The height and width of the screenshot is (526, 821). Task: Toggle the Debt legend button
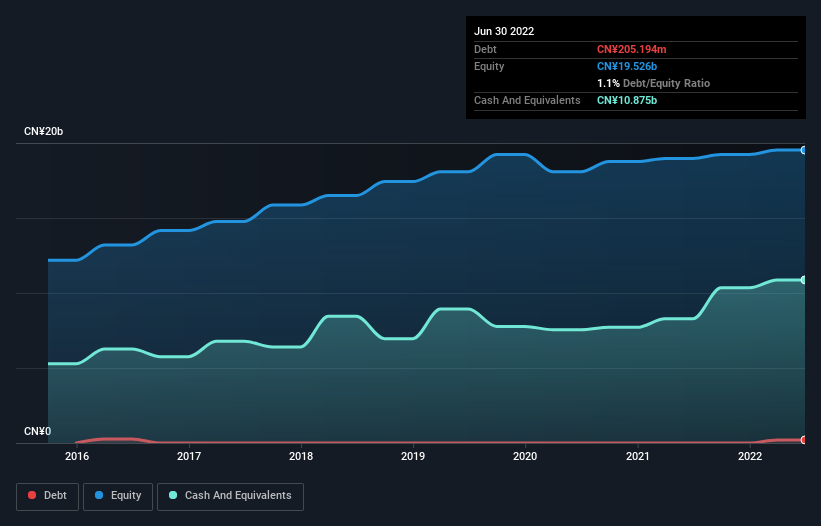pyautogui.click(x=48, y=496)
